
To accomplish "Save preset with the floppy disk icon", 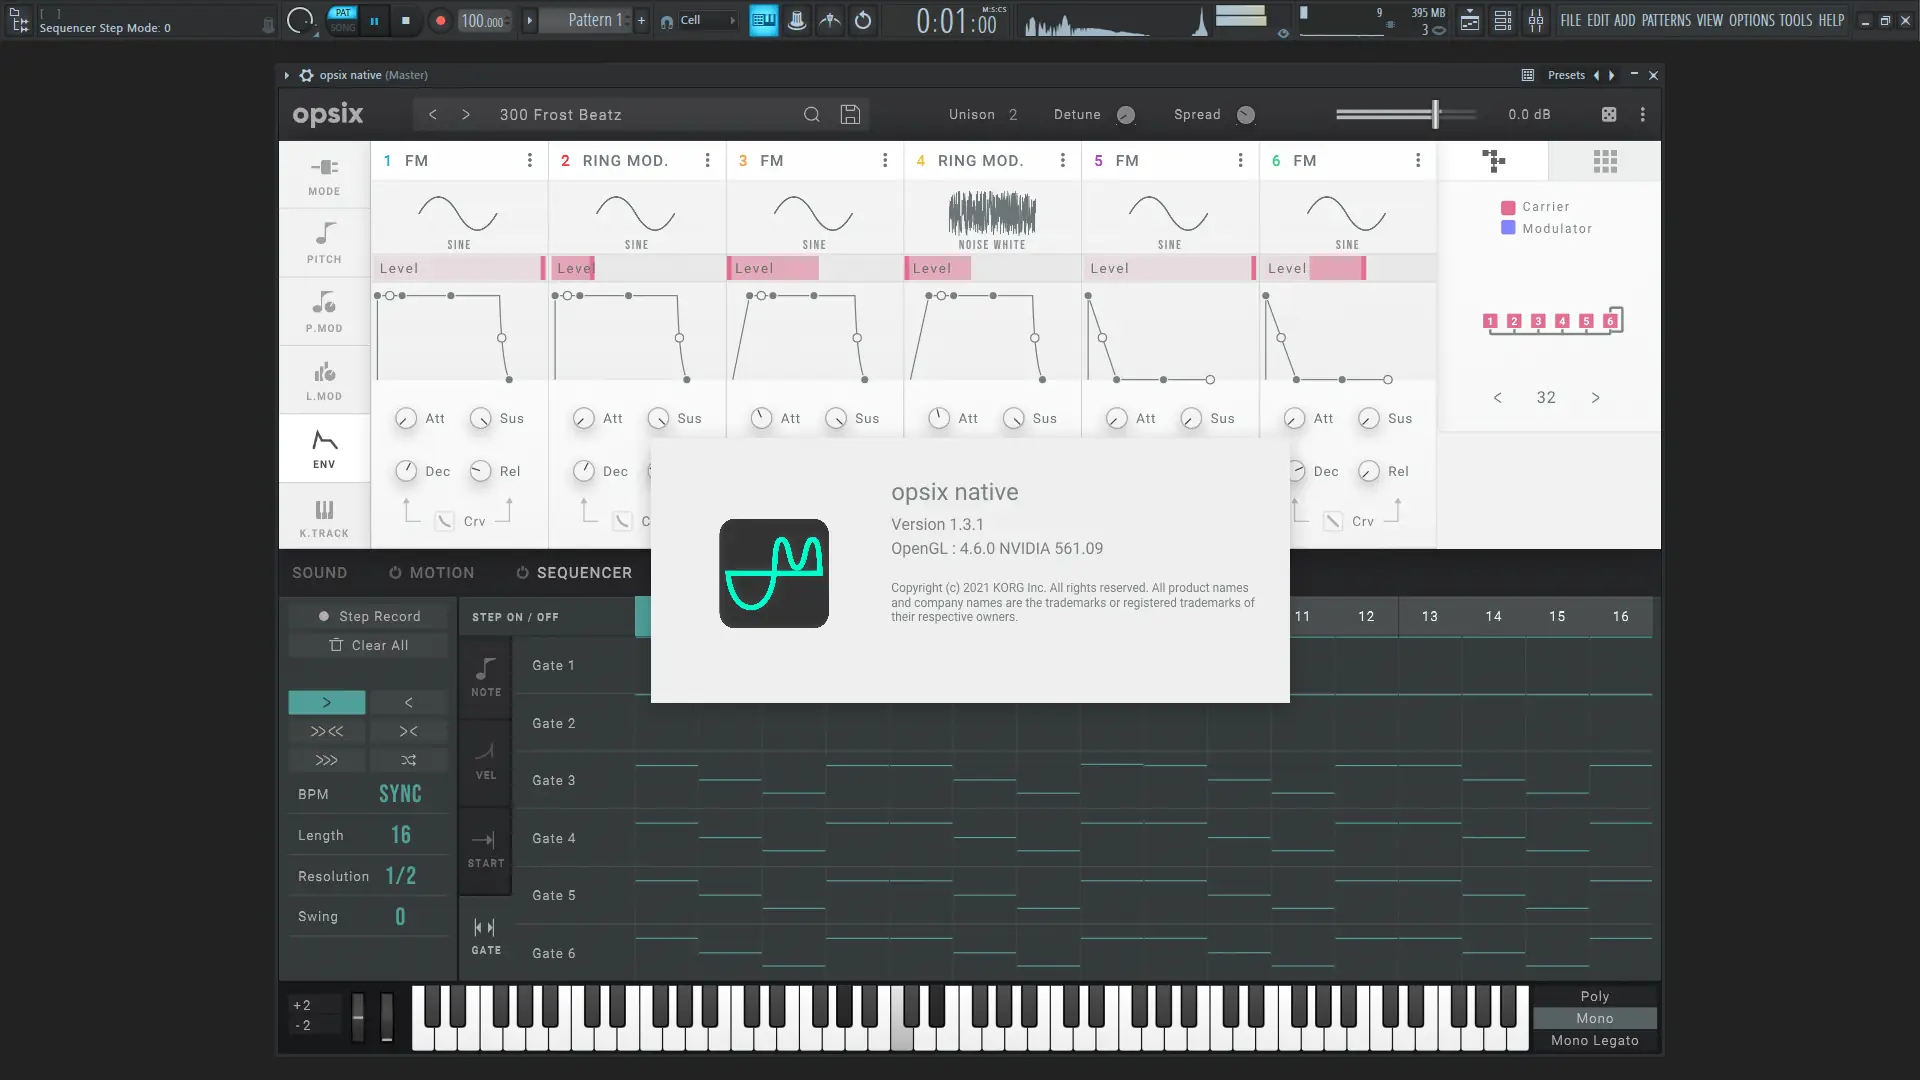I will (850, 115).
